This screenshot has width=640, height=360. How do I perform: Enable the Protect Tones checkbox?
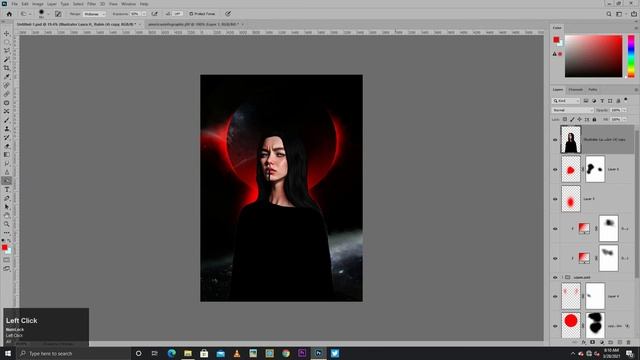tap(191, 14)
